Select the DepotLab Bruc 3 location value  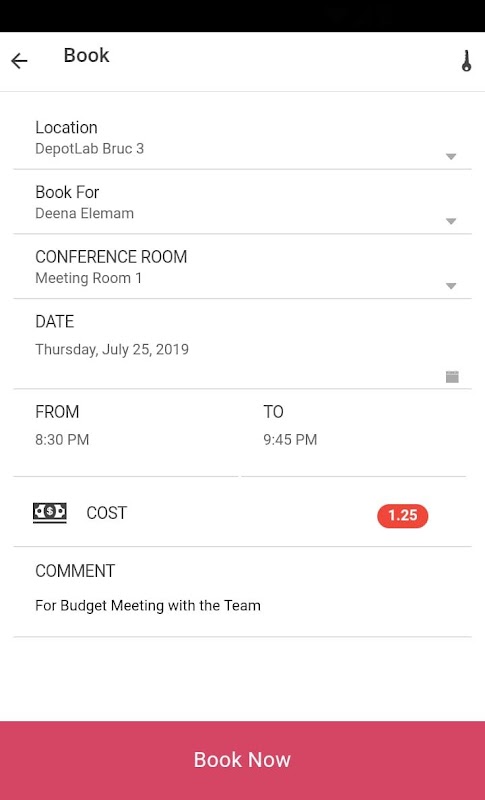(x=89, y=148)
